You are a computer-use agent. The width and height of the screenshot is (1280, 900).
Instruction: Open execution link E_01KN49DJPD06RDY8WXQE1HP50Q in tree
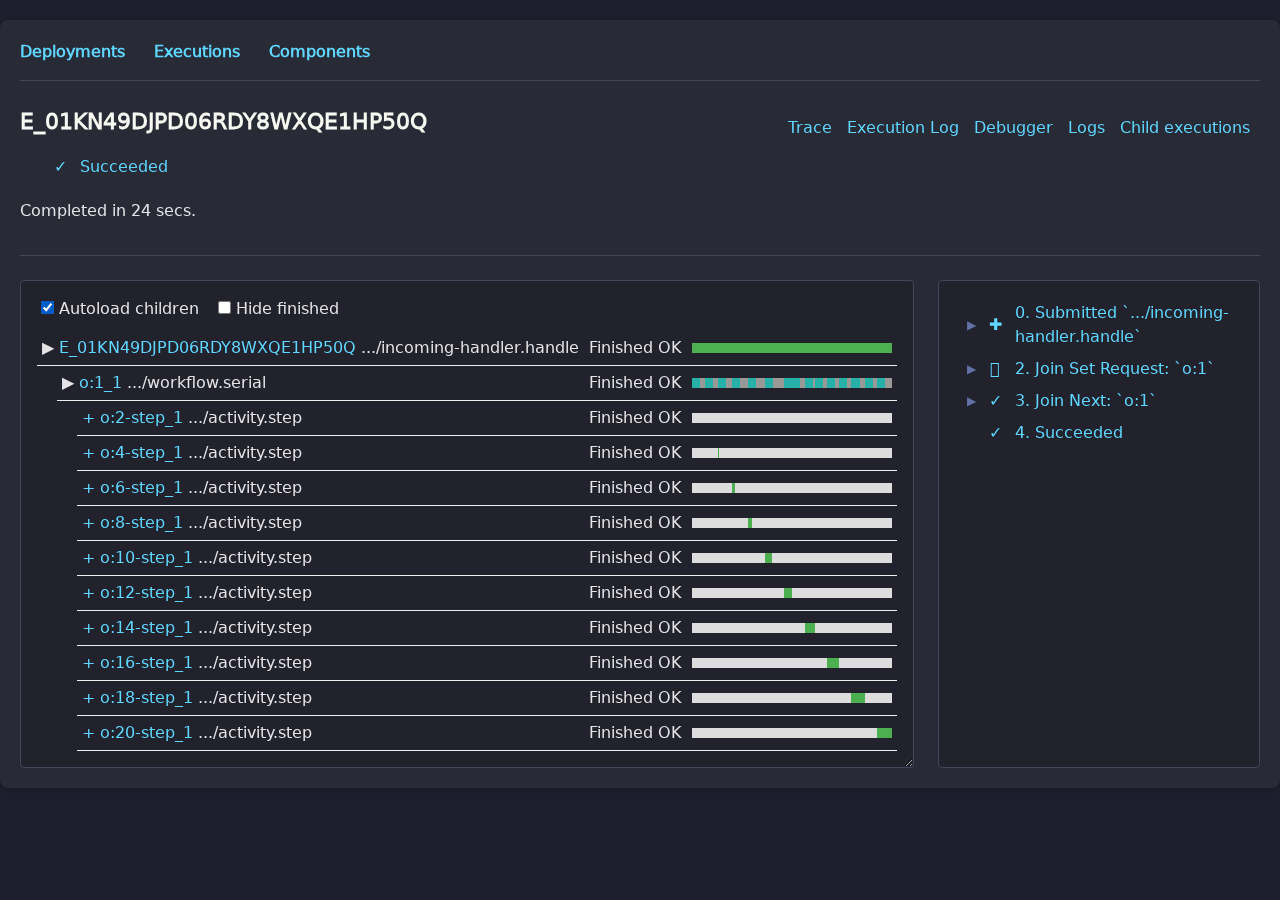(207, 348)
